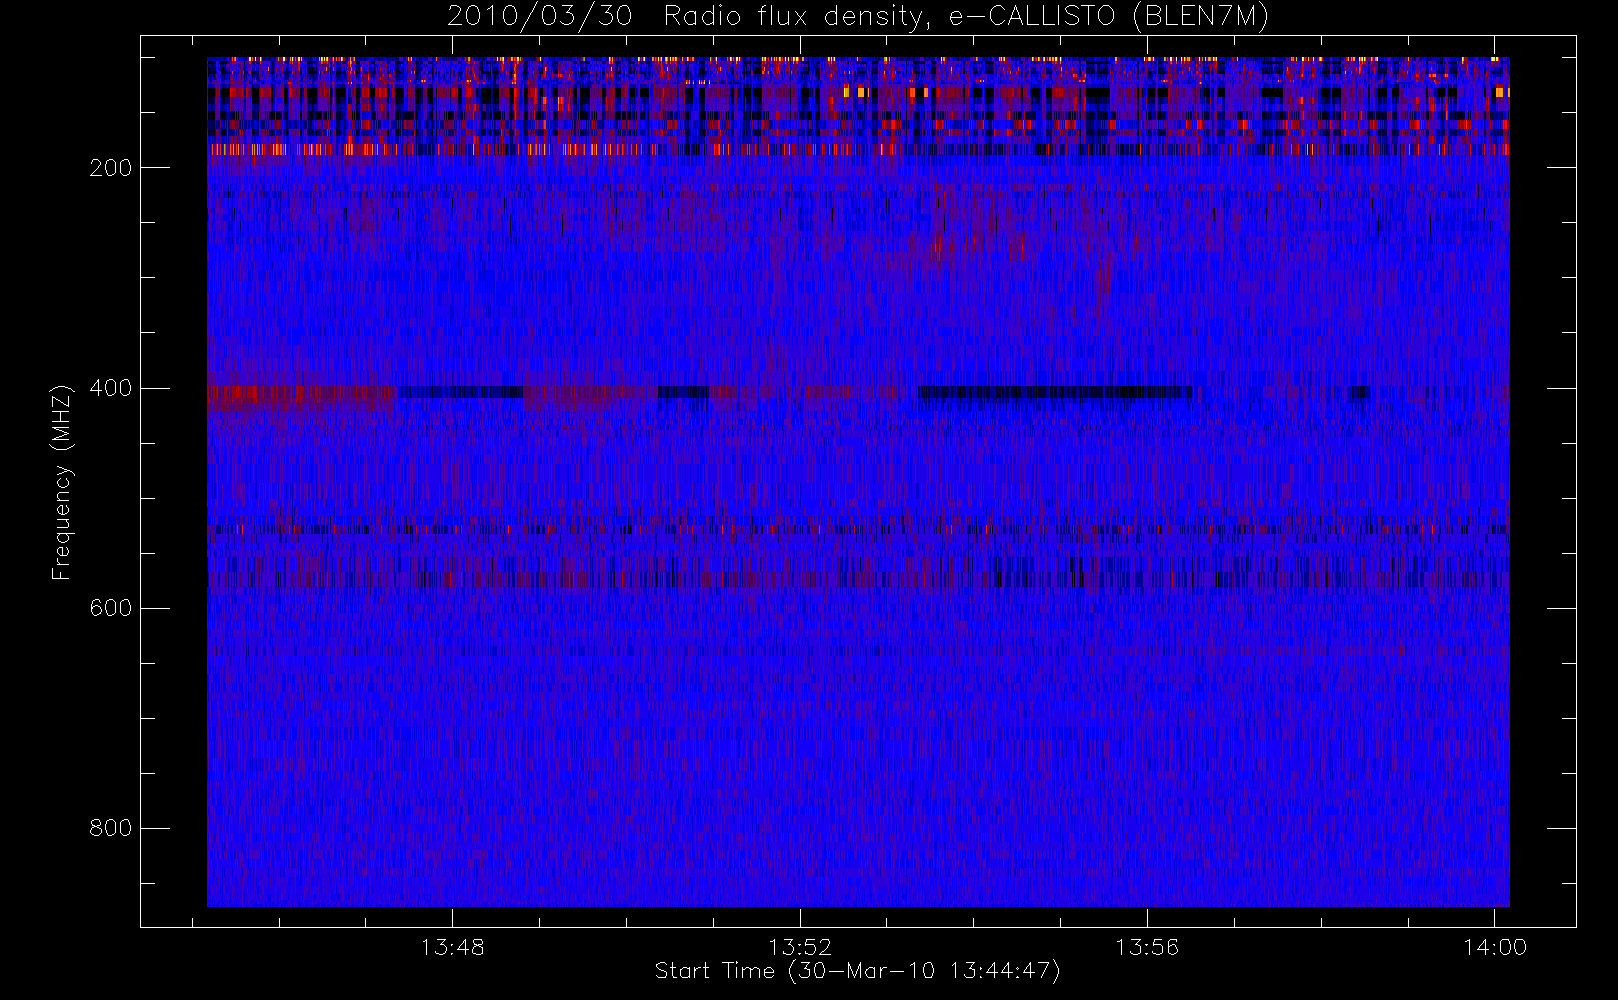Viewport: 1618px width, 1000px height.
Task: Select the 200 frequency tick label
Action: point(110,168)
